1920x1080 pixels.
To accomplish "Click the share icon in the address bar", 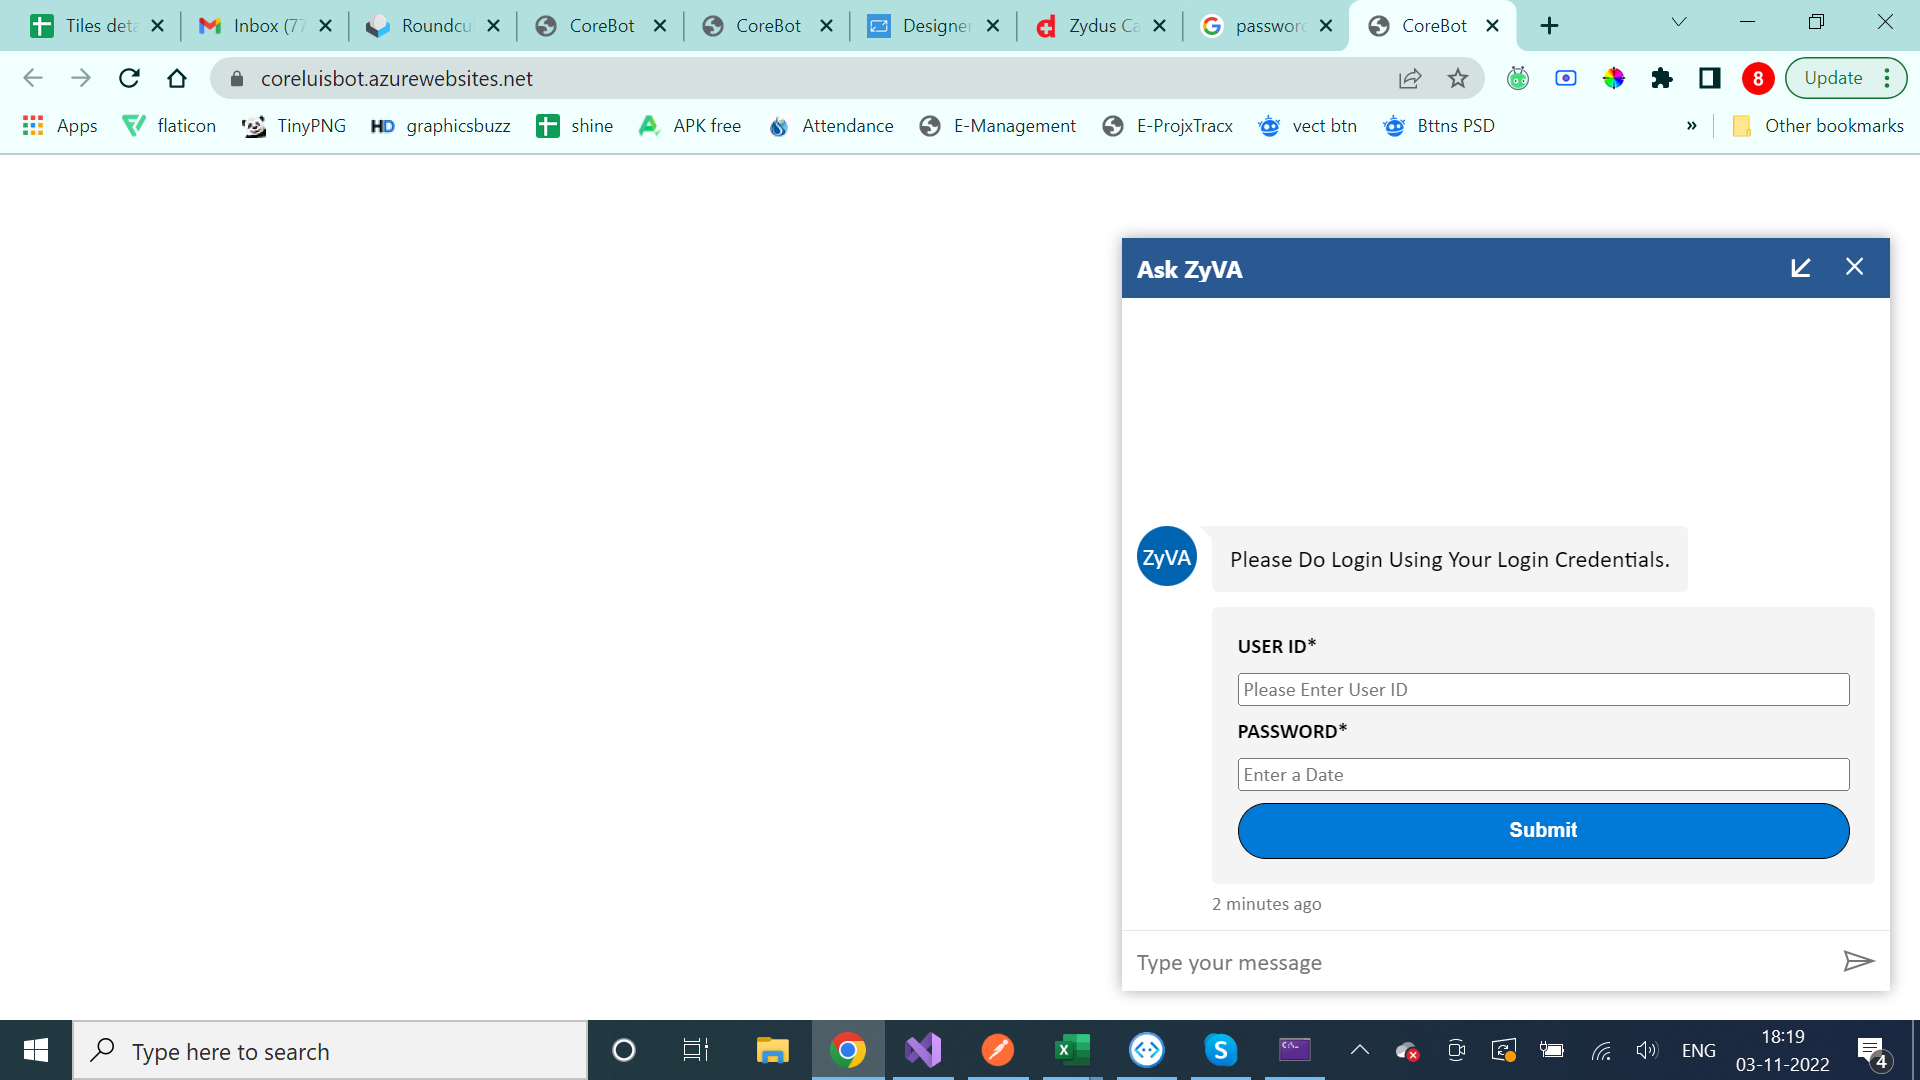I will [x=1410, y=78].
